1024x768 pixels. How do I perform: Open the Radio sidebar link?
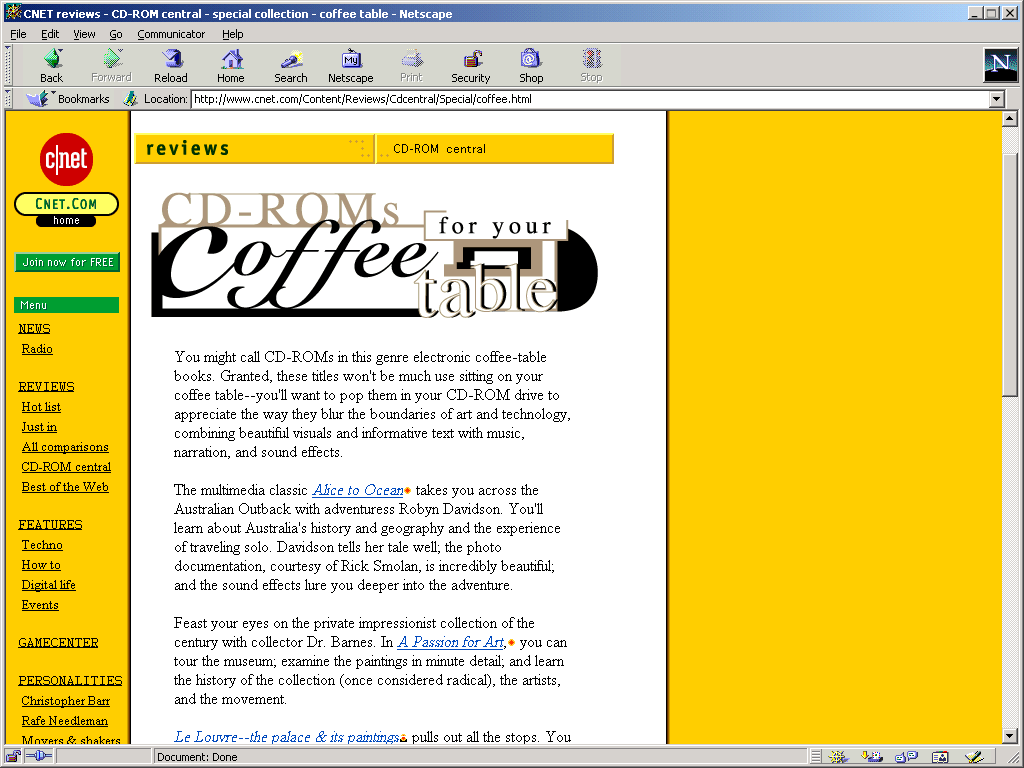pos(37,349)
